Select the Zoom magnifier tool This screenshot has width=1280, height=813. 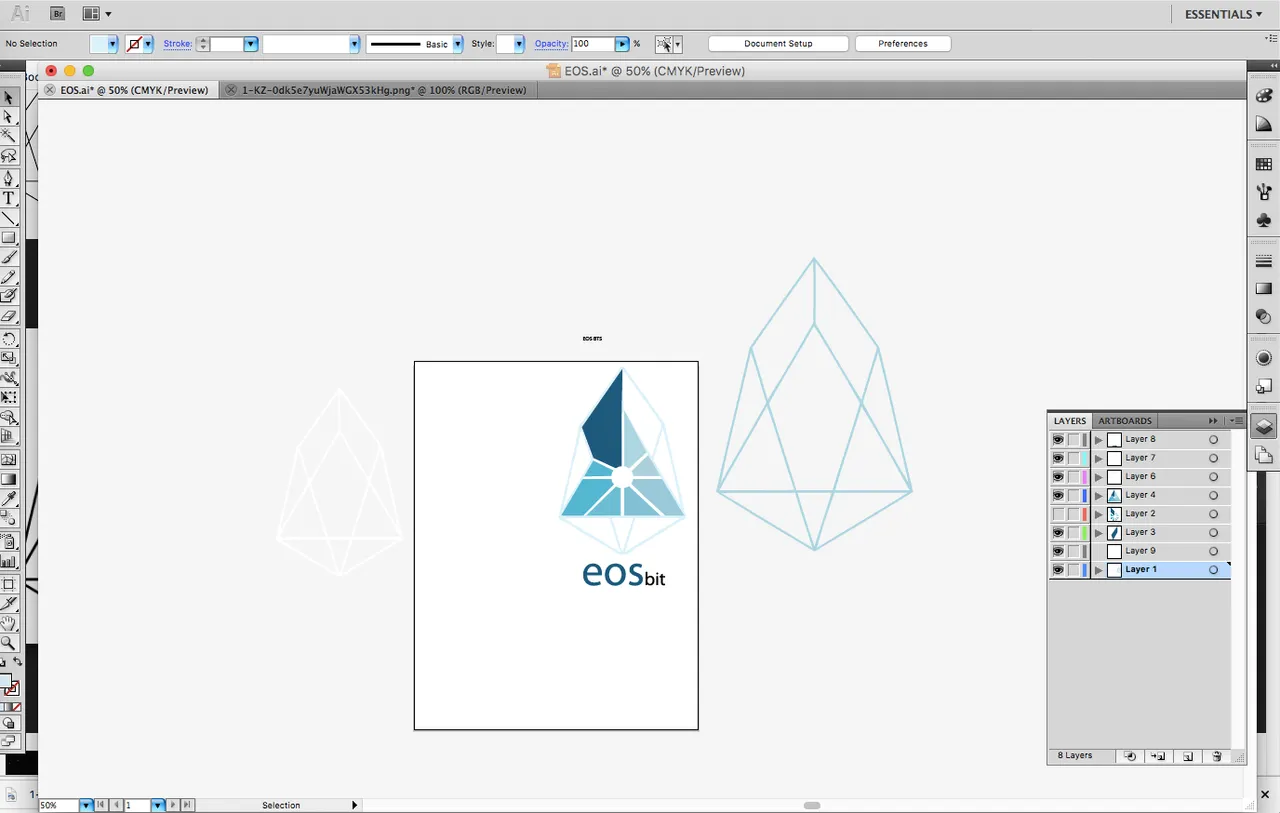click(x=9, y=643)
